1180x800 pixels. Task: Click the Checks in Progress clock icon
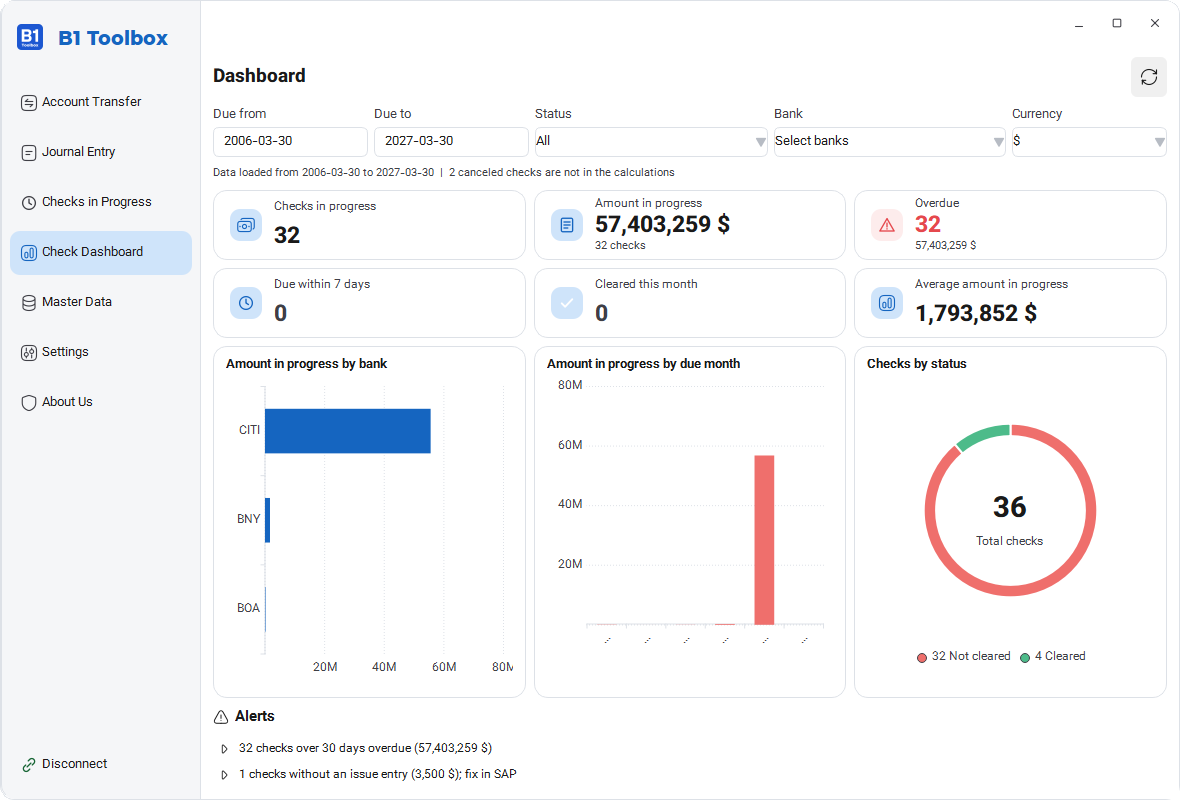coord(29,202)
